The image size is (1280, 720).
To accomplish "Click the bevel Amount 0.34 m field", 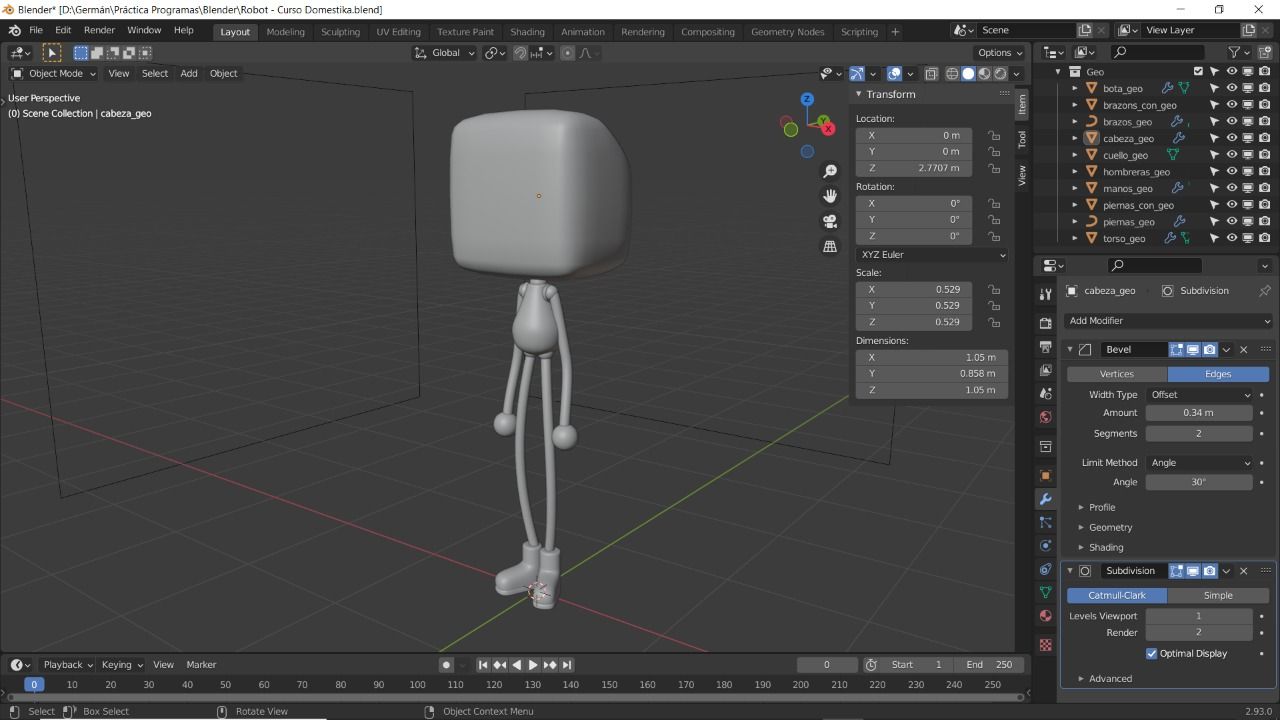I will pos(1199,413).
